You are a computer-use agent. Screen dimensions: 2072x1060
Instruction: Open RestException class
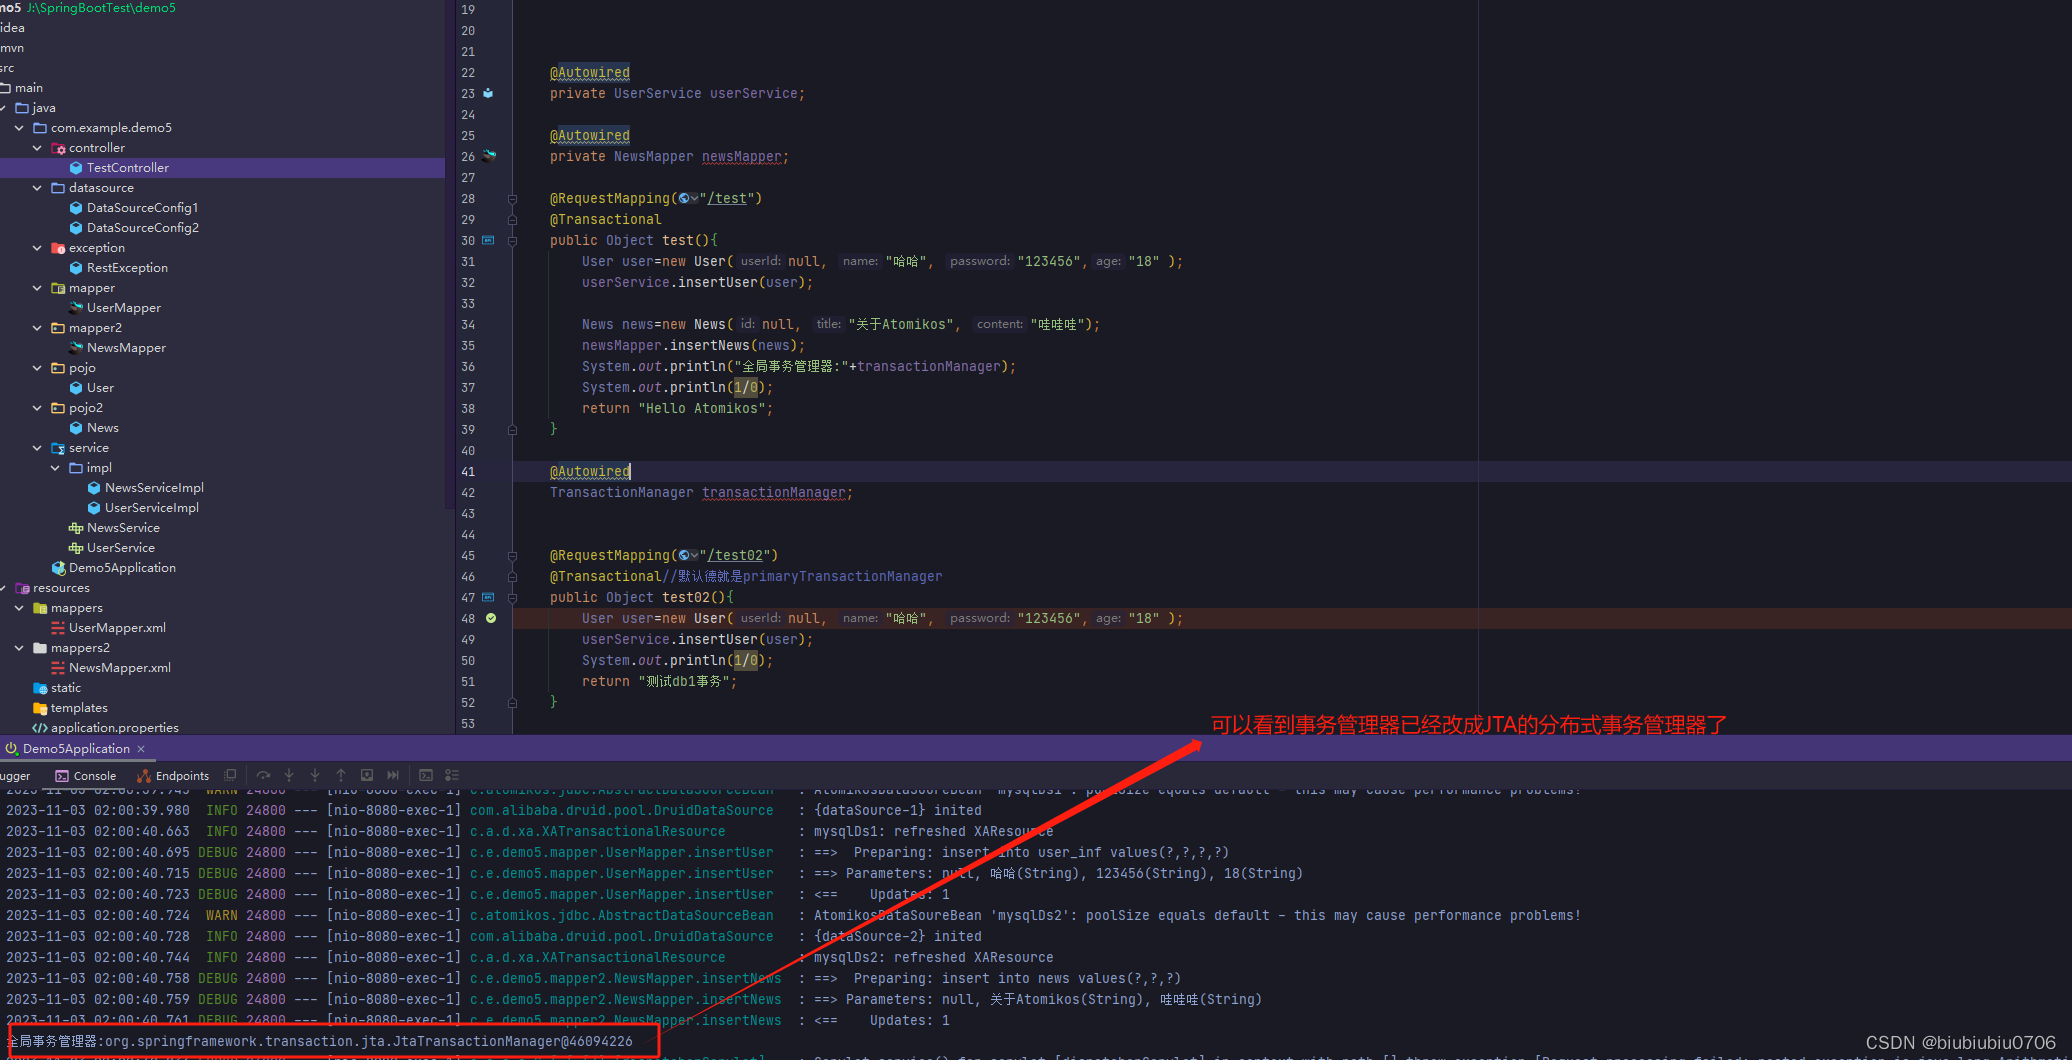click(127, 268)
